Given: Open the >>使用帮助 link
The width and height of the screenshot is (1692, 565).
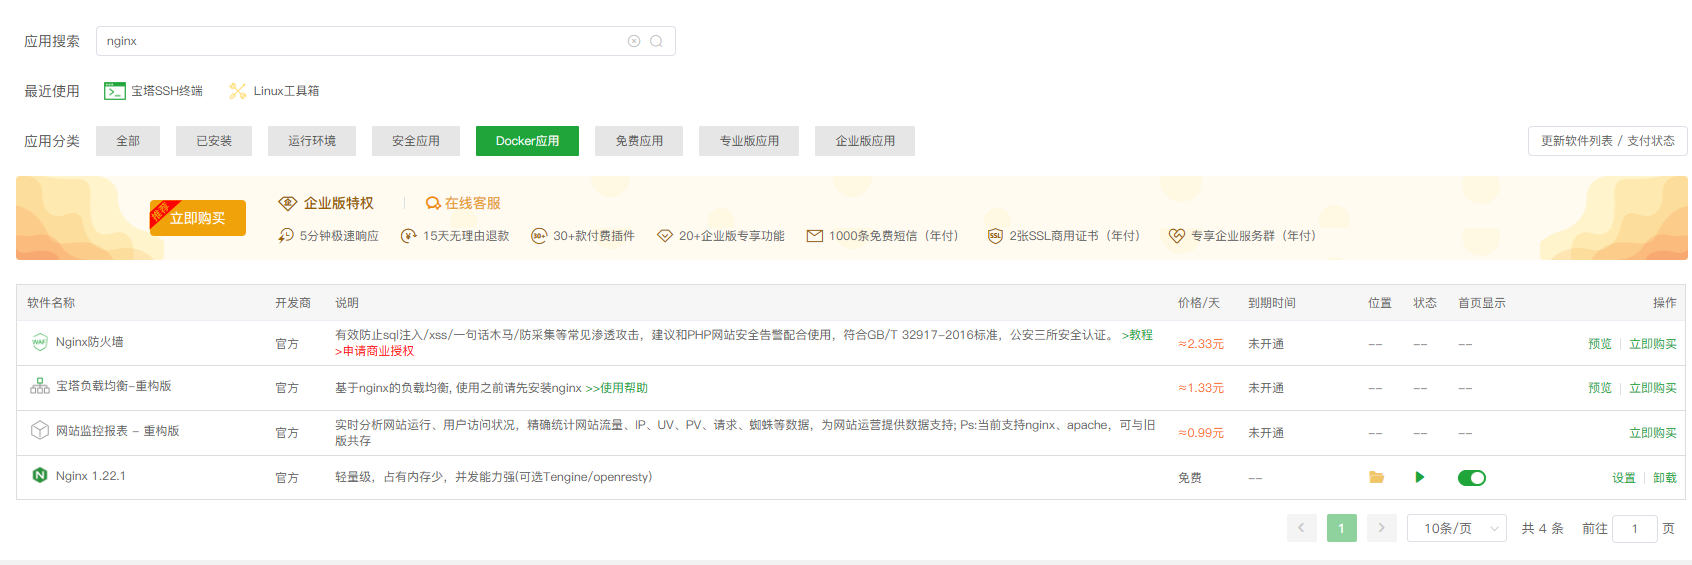Looking at the screenshot, I should pyautogui.click(x=616, y=388).
